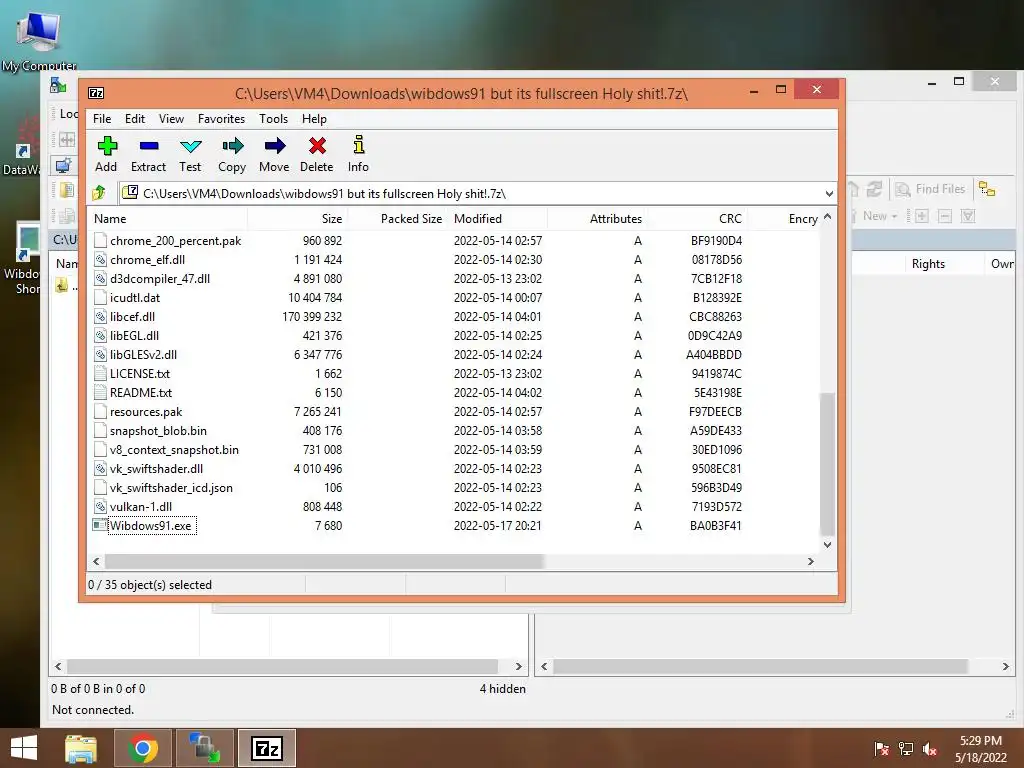The height and width of the screenshot is (768, 1024).
Task: Click the Test toolbar icon
Action: point(191,146)
